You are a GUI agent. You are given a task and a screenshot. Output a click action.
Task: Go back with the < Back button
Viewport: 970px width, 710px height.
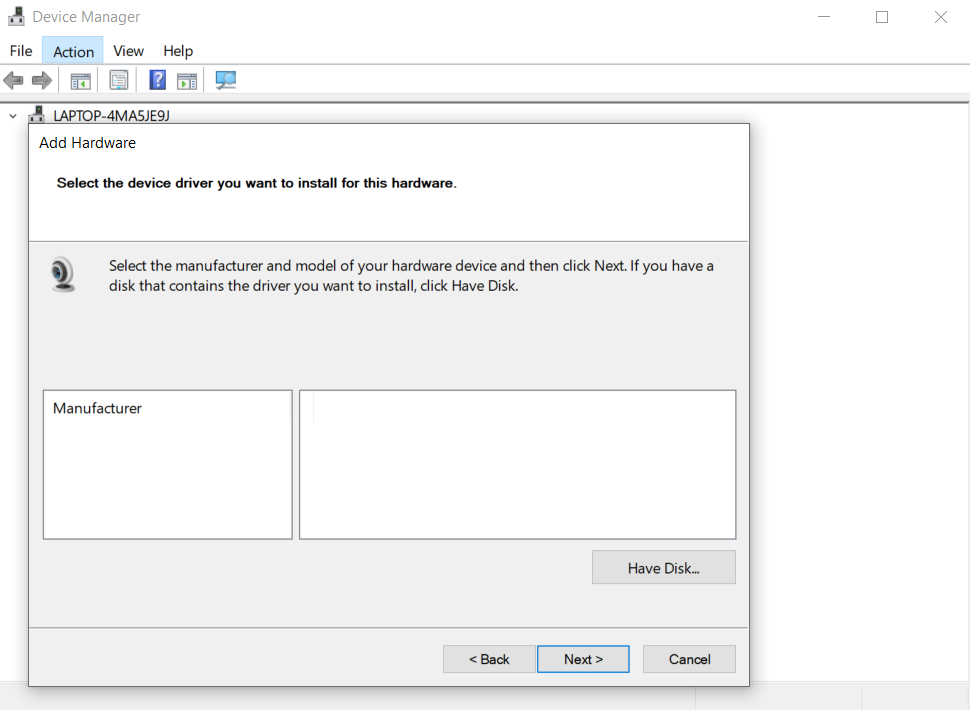click(490, 659)
